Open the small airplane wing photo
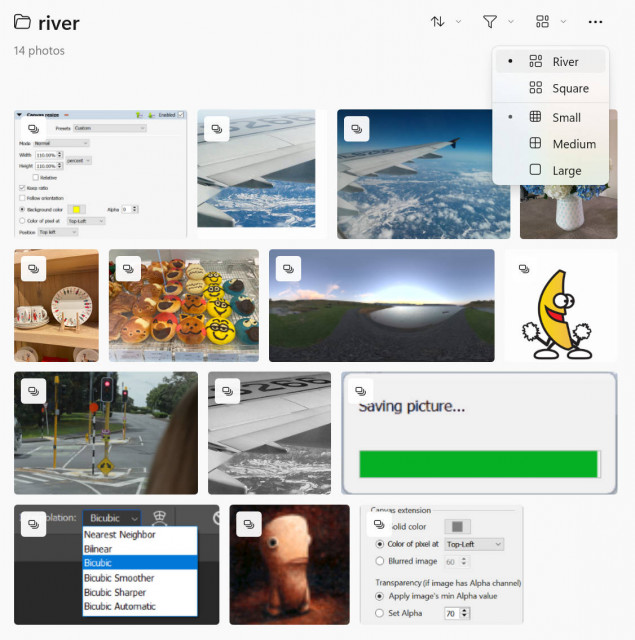Screen dimensions: 635x640 pyautogui.click(x=262, y=174)
